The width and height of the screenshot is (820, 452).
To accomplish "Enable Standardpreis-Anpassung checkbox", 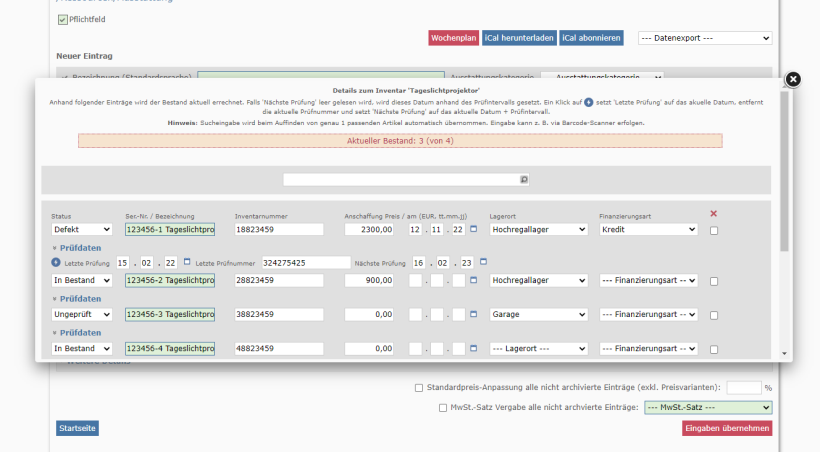I will 419,387.
